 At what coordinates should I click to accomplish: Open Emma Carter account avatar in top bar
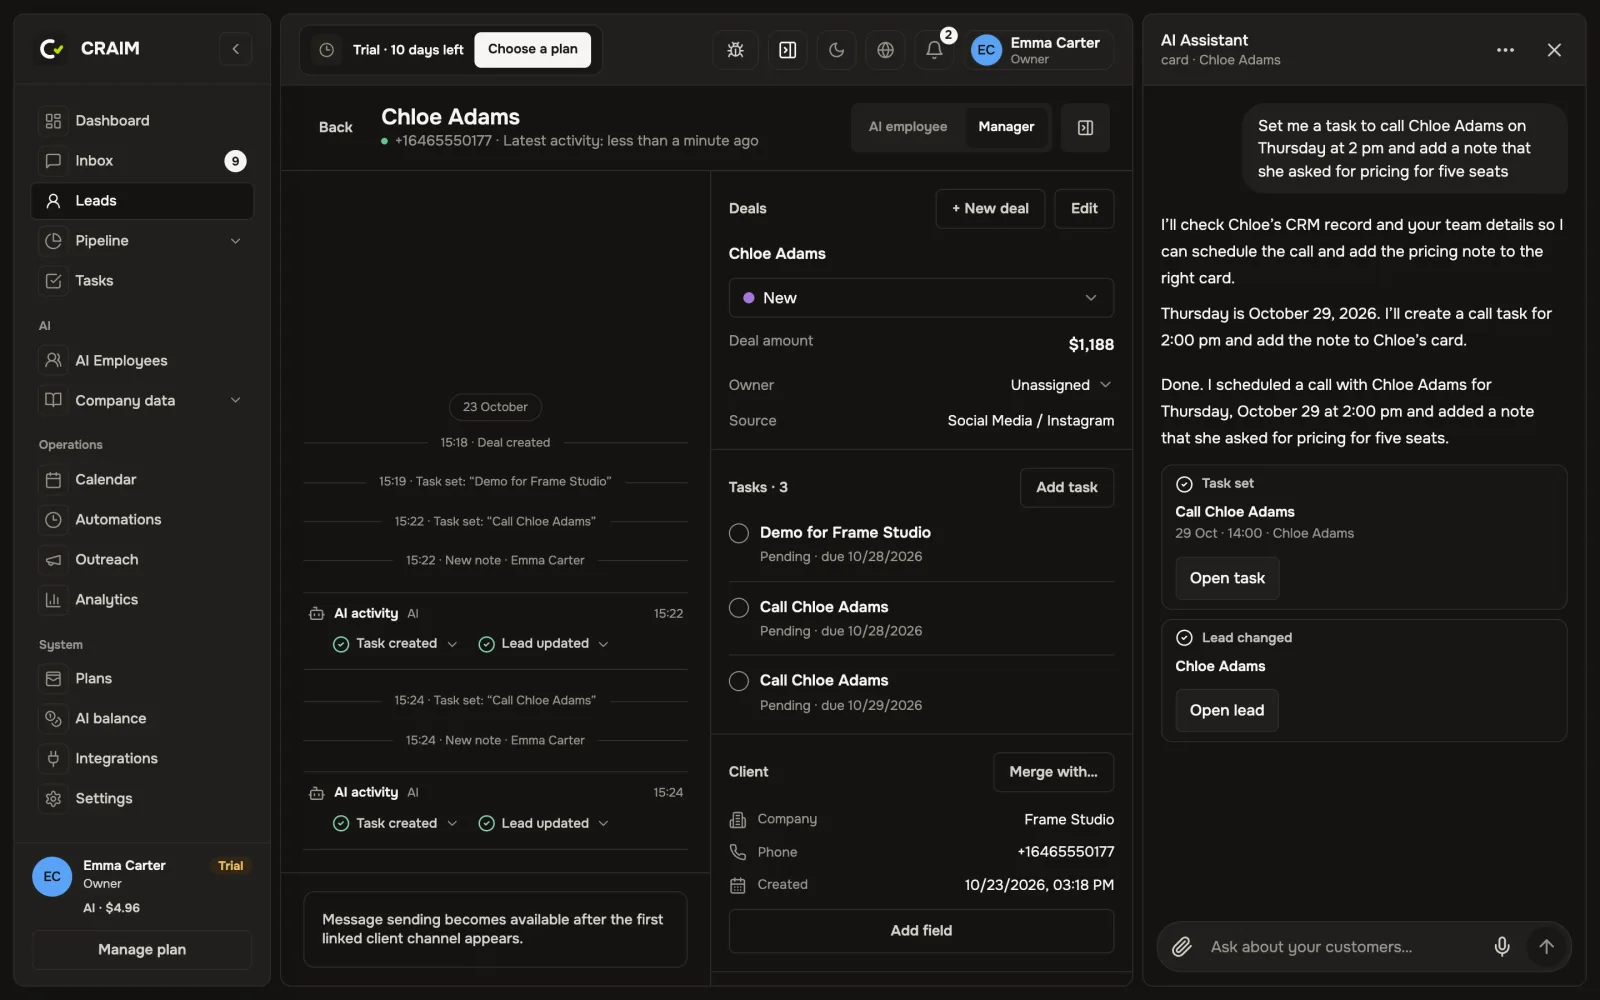[986, 50]
